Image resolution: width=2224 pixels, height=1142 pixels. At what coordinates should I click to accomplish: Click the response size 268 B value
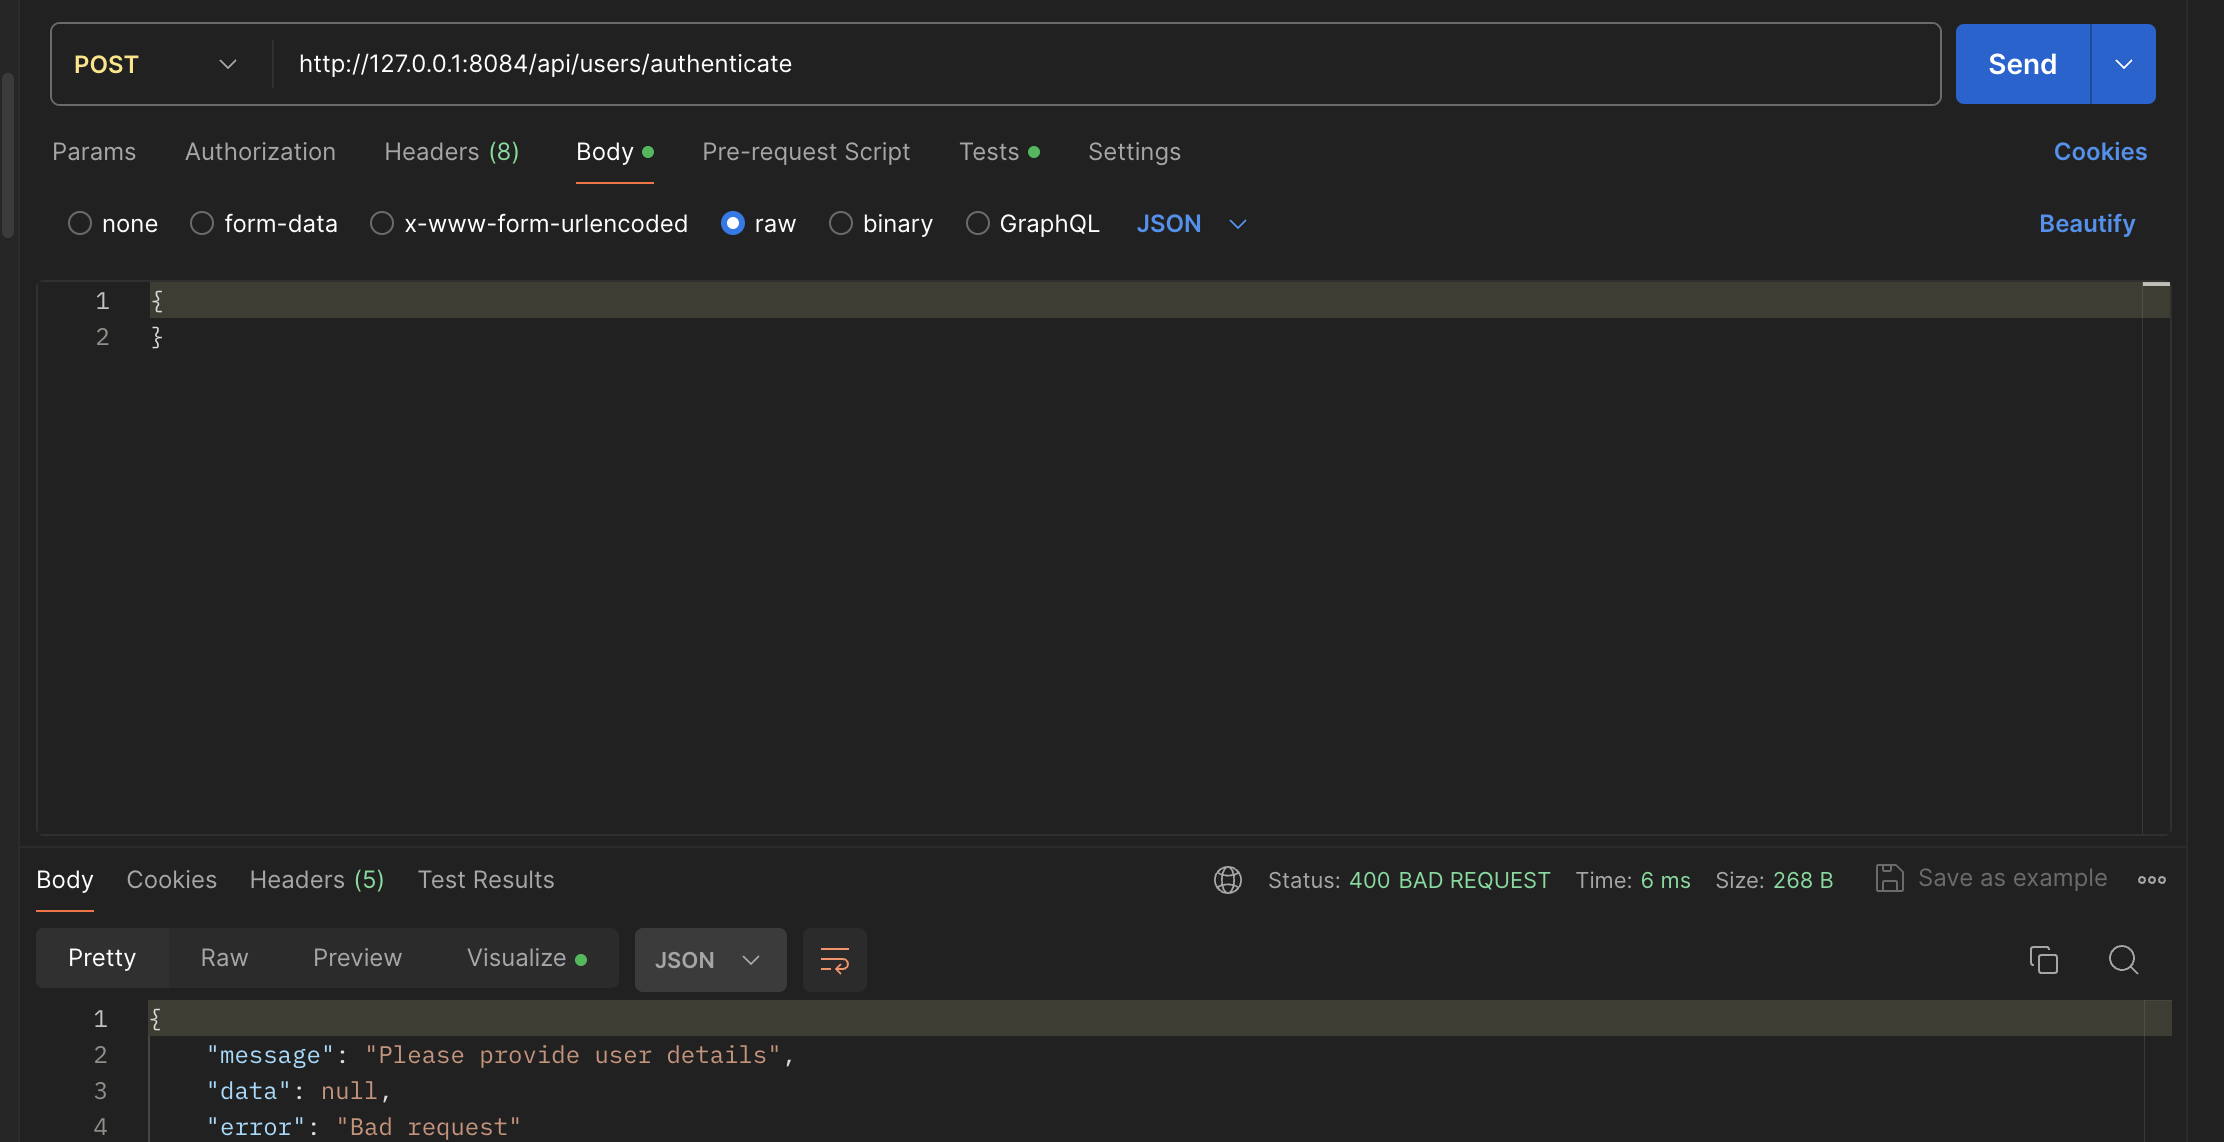(1803, 880)
